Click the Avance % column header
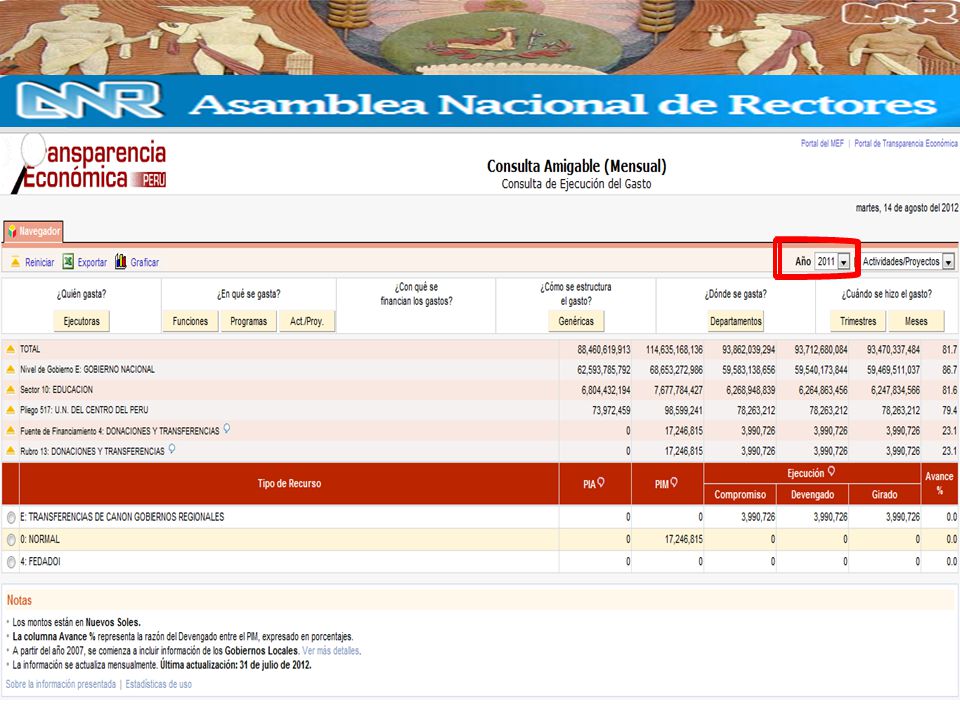This screenshot has width=960, height=720. (x=939, y=484)
